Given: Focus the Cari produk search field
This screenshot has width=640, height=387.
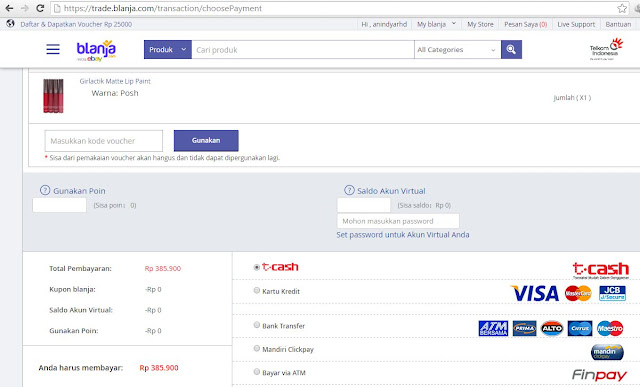Looking at the screenshot, I should click(303, 49).
